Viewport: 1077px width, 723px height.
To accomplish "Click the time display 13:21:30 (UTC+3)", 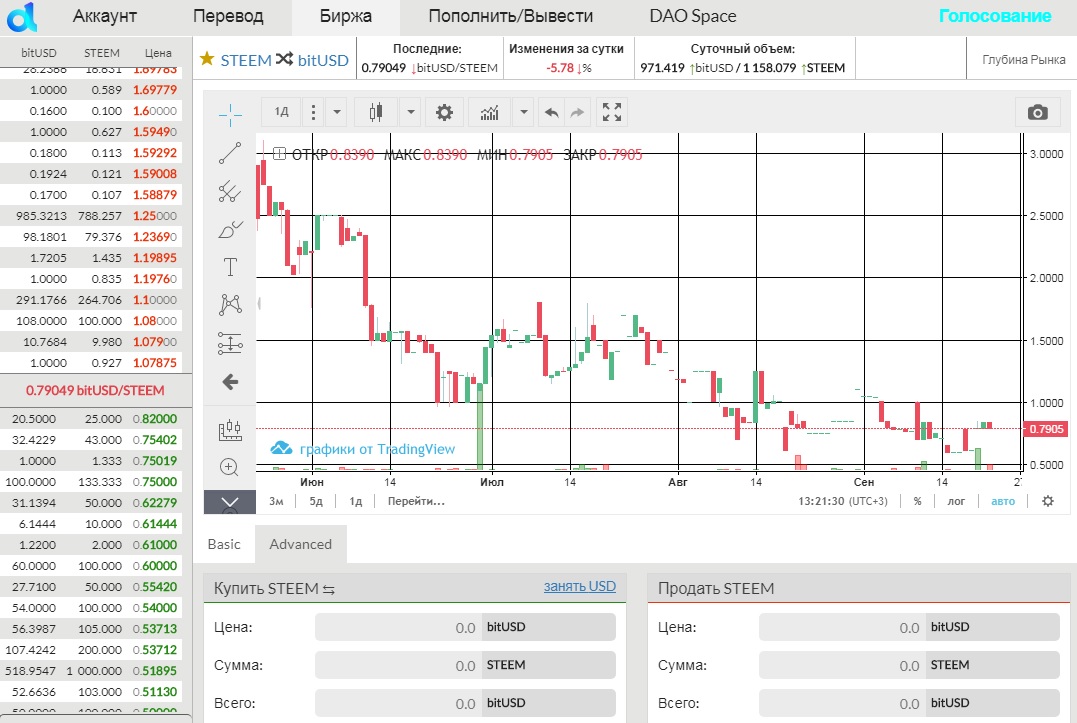I will [x=842, y=501].
